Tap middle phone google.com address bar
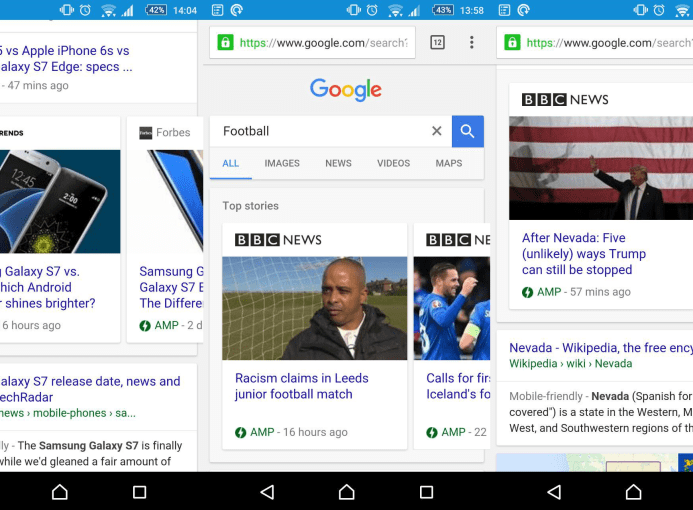Image resolution: width=693 pixels, height=510 pixels. tap(312, 42)
